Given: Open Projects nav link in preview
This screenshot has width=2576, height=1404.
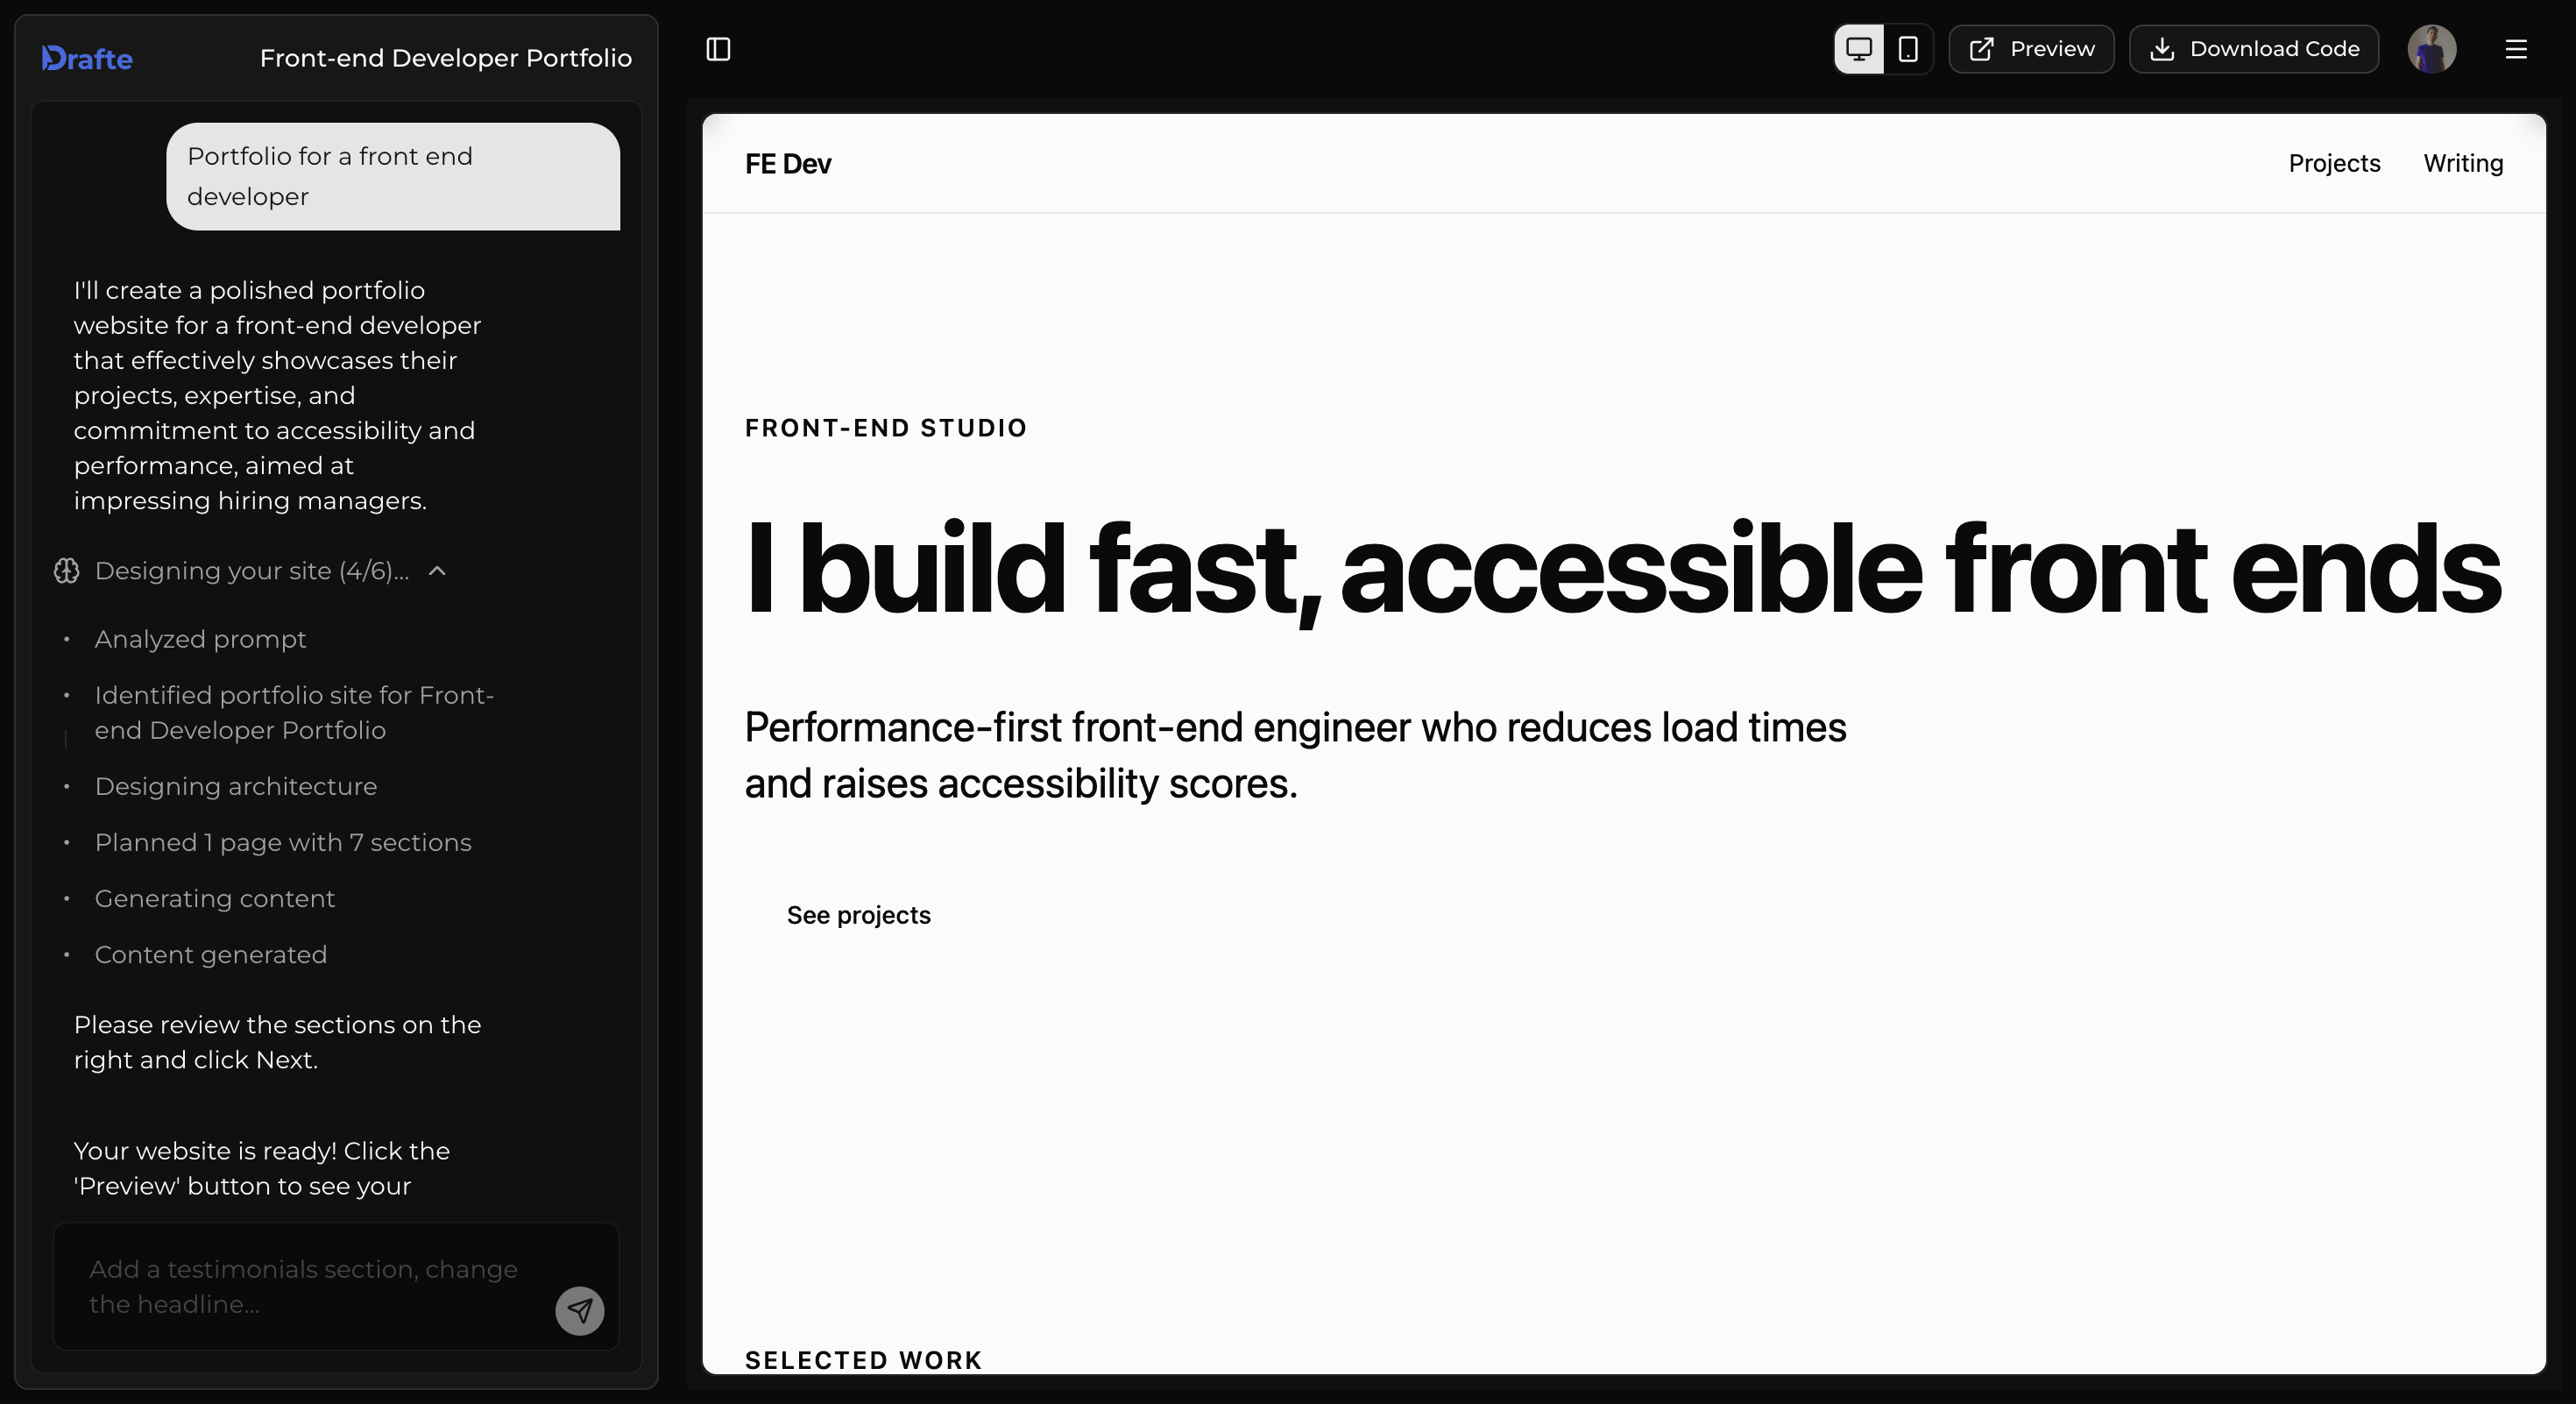Looking at the screenshot, I should pyautogui.click(x=2334, y=163).
